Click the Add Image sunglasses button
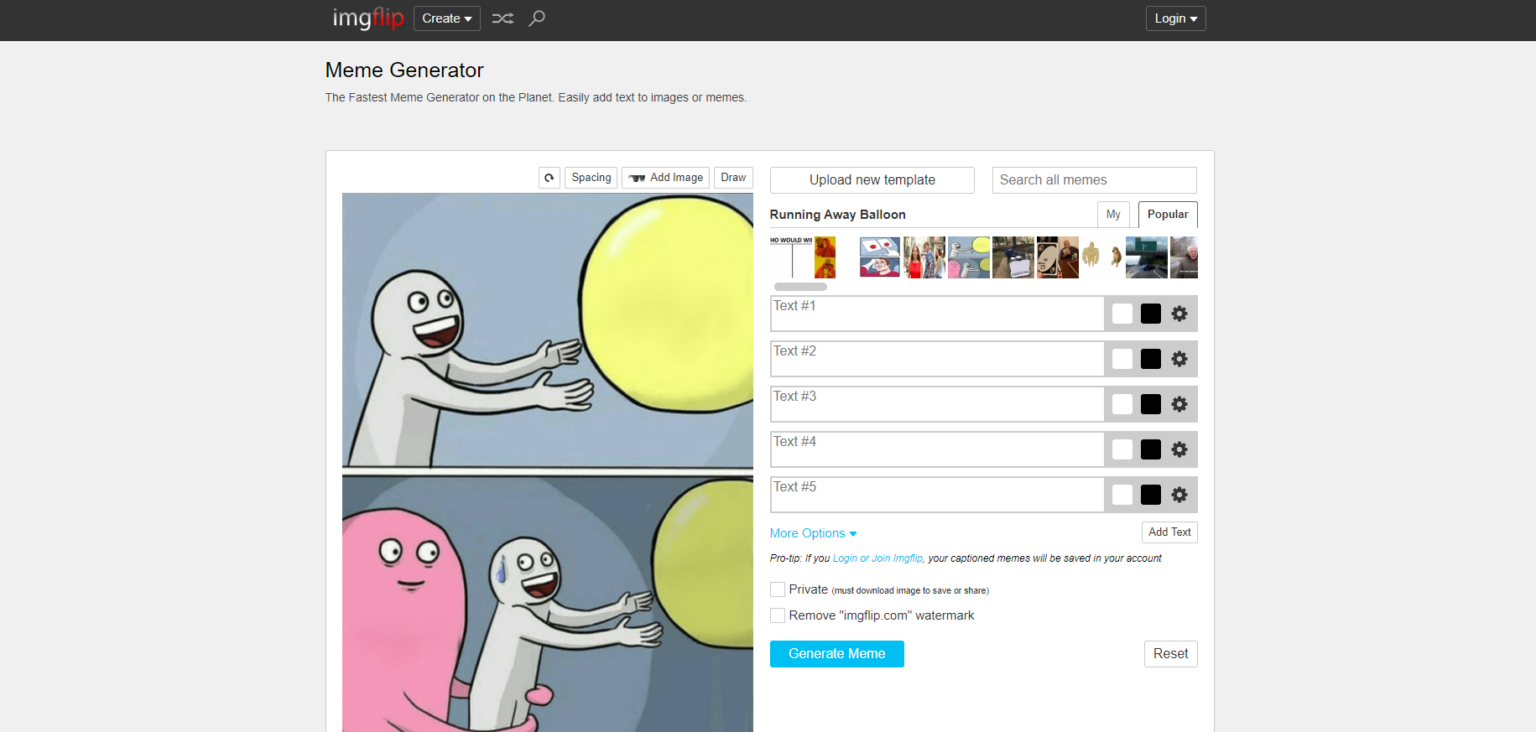This screenshot has height=732, width=1536. 666,178
